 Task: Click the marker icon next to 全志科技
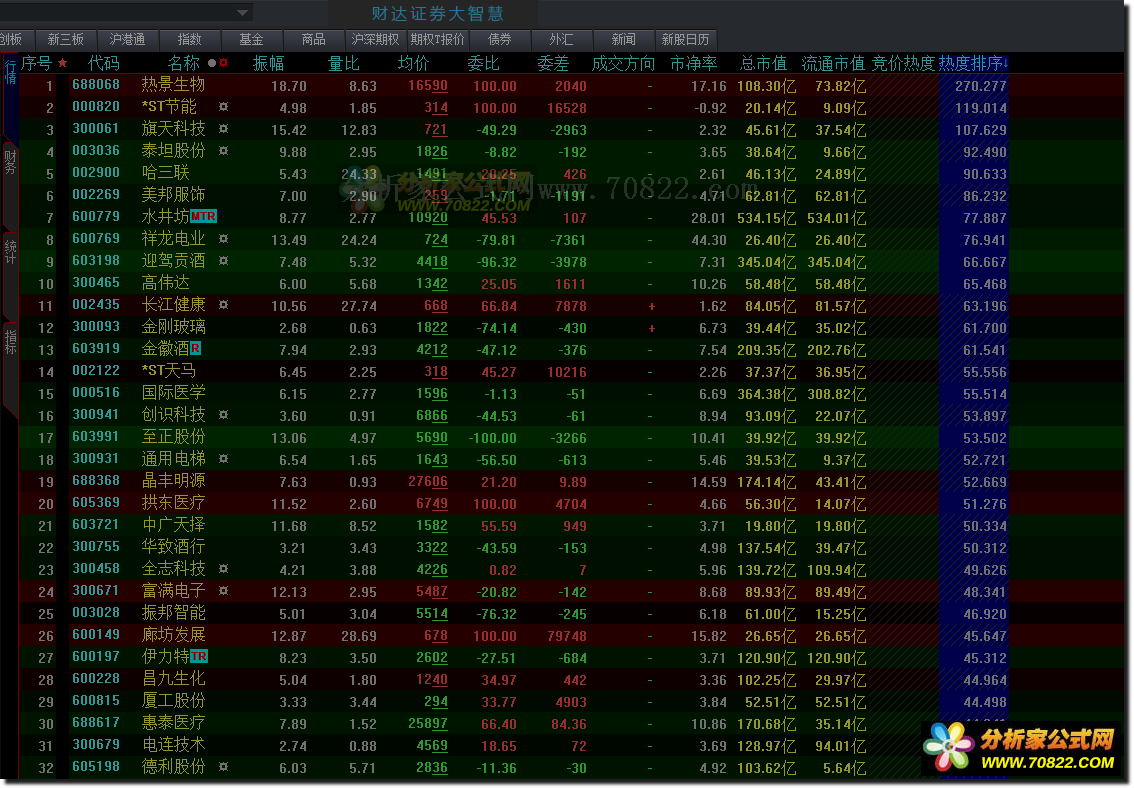pos(223,568)
